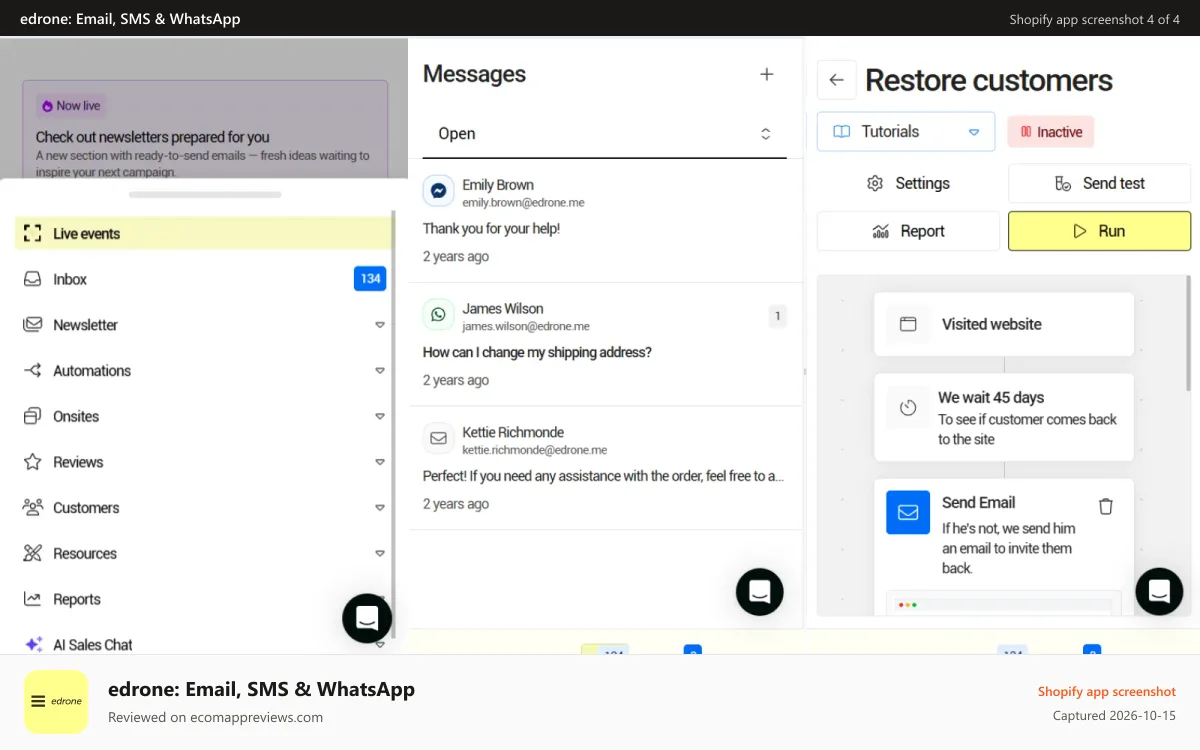The image size is (1200, 750).
Task: Grab the sidebar sheet drag handle
Action: 205,195
